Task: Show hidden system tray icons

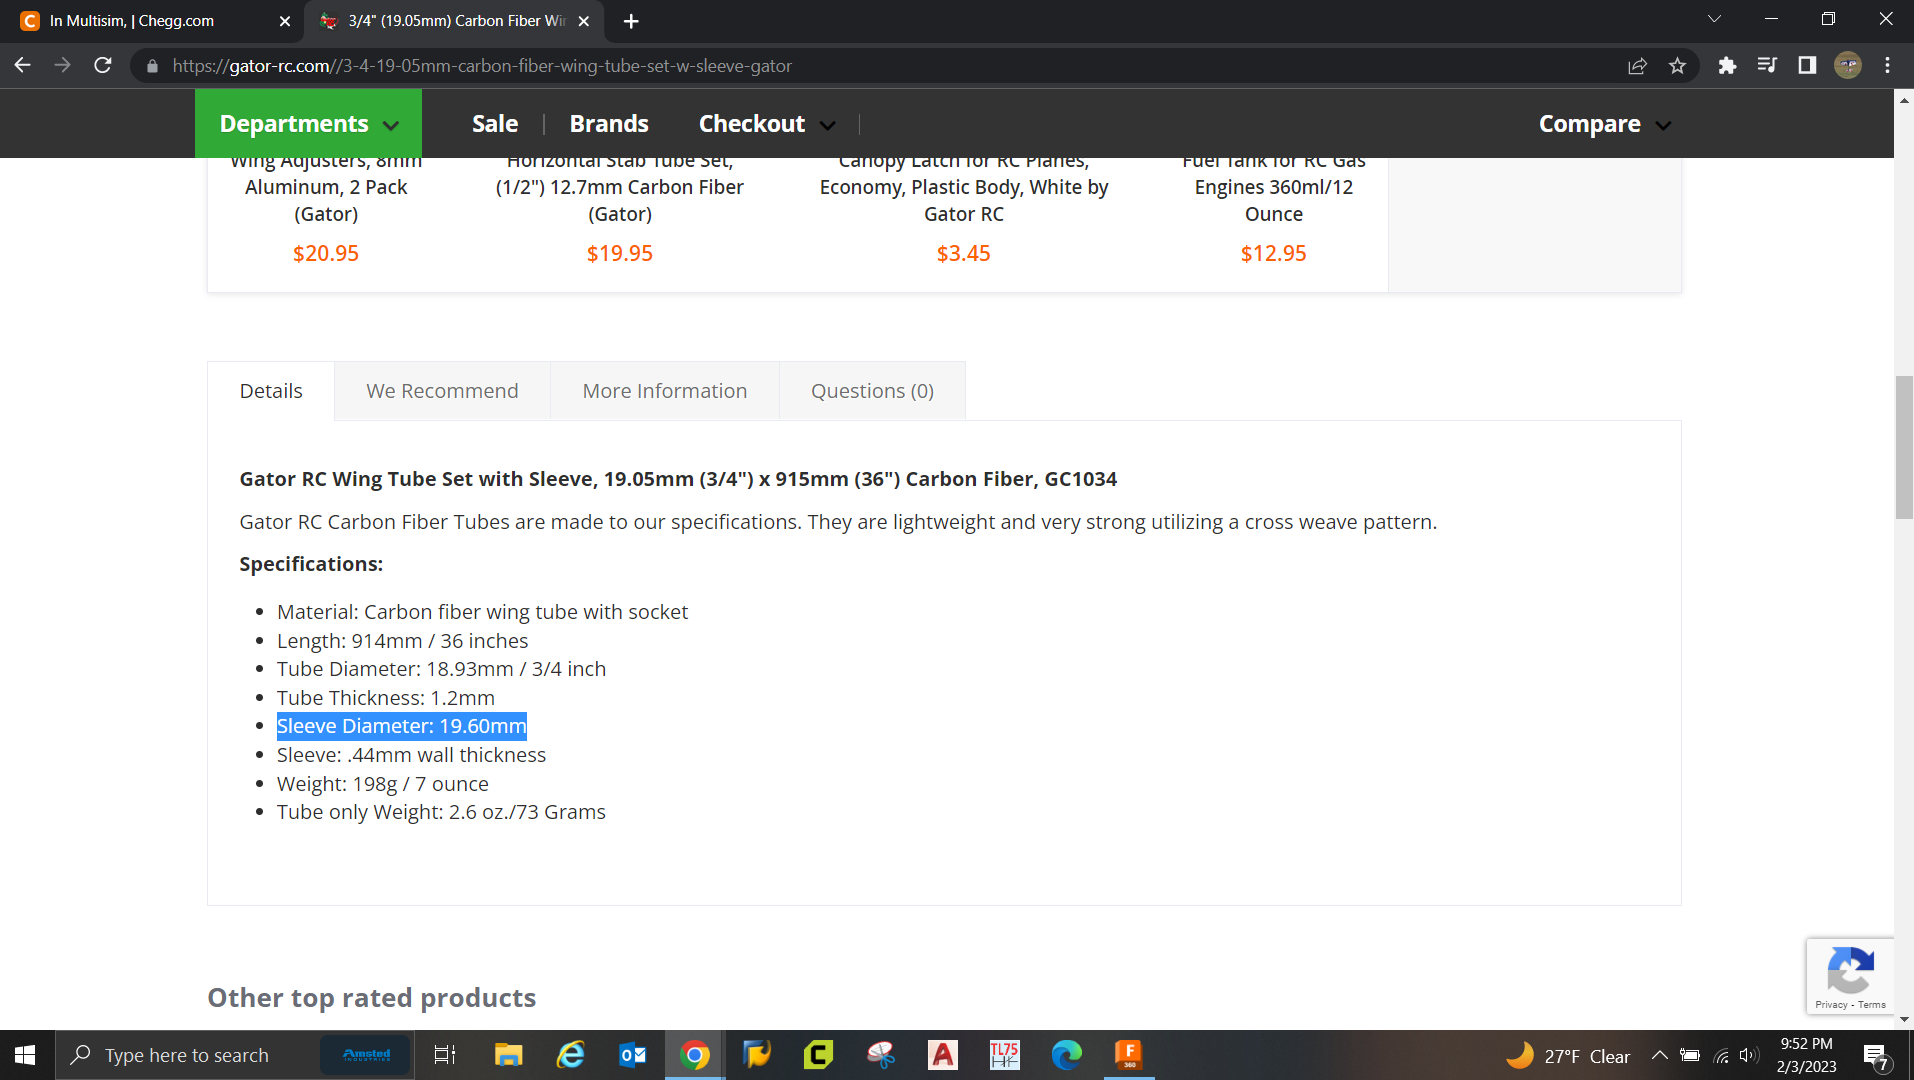Action: (1659, 1055)
